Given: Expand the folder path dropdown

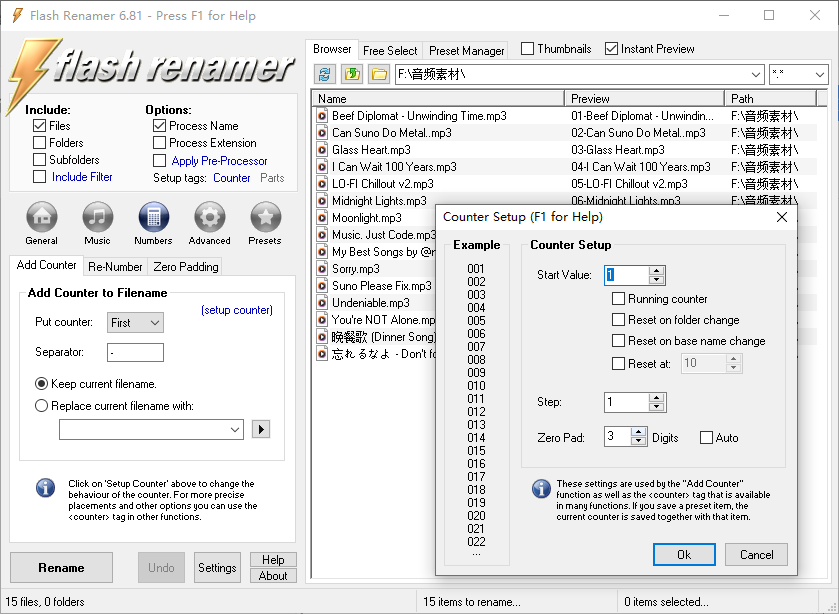Looking at the screenshot, I should pyautogui.click(x=756, y=74).
